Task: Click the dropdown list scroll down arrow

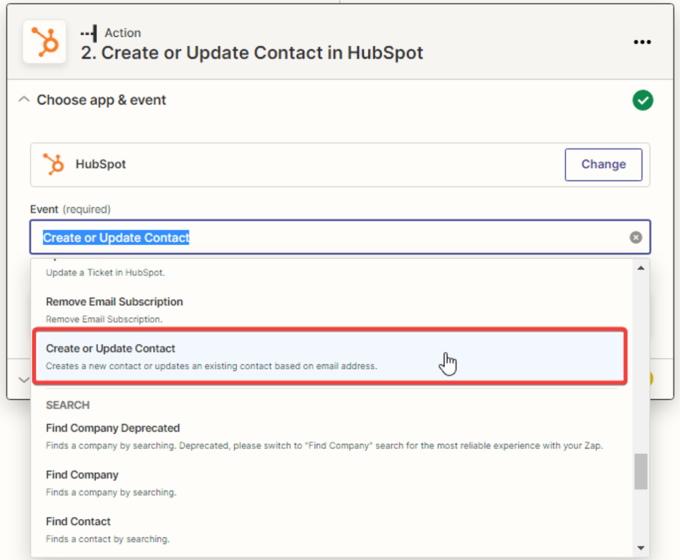Action: click(x=641, y=548)
